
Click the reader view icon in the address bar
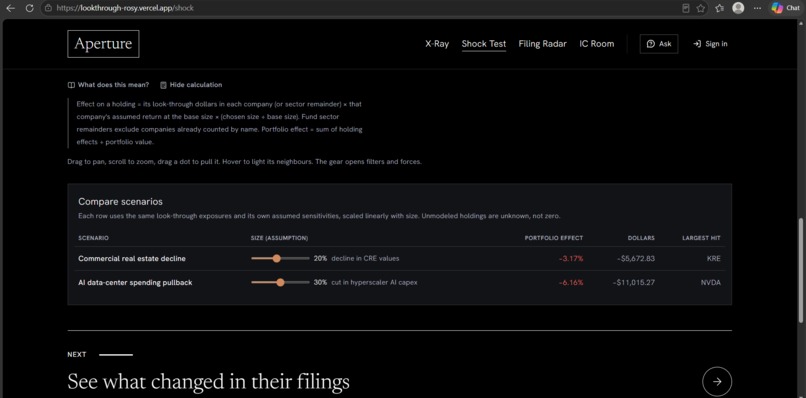coord(685,8)
